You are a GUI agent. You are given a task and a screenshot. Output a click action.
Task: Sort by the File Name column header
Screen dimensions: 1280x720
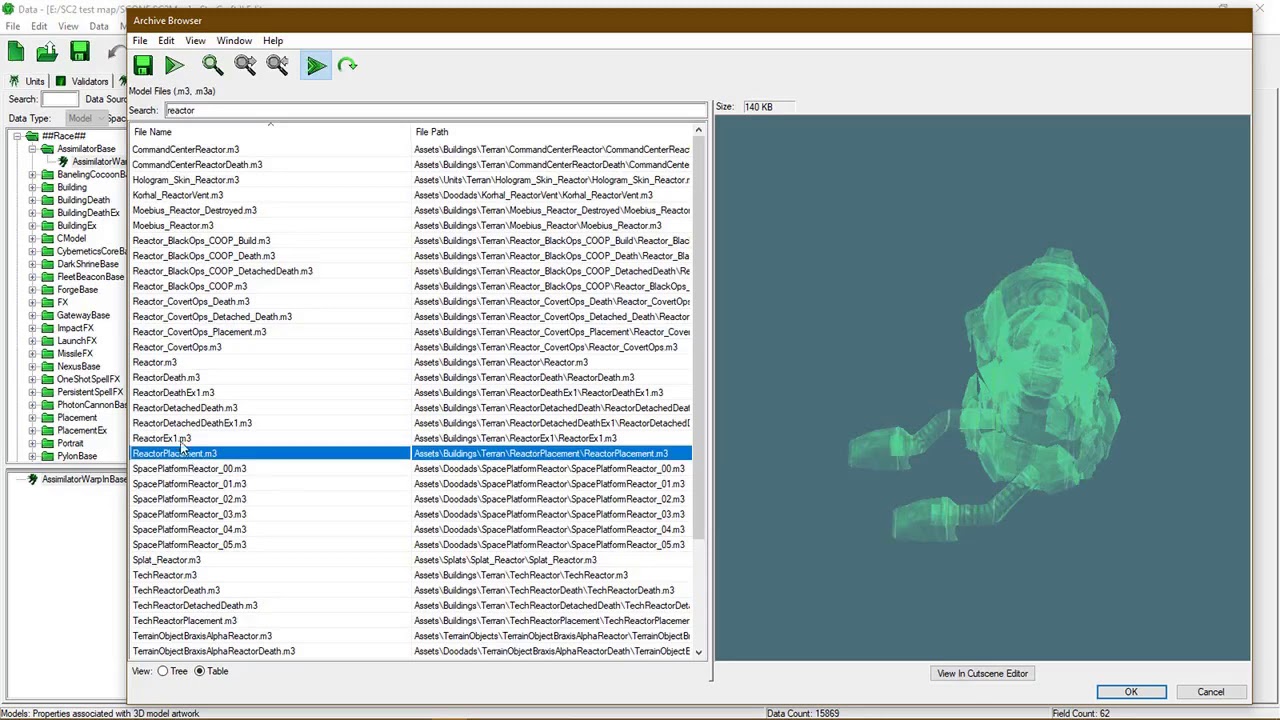270,132
